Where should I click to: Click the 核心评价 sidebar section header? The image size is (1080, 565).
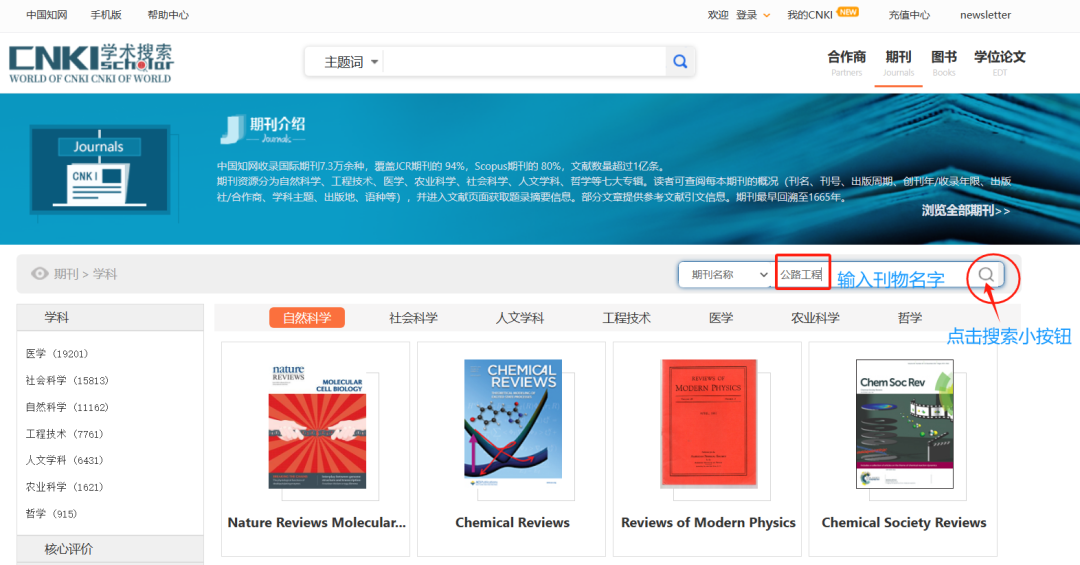(x=110, y=549)
